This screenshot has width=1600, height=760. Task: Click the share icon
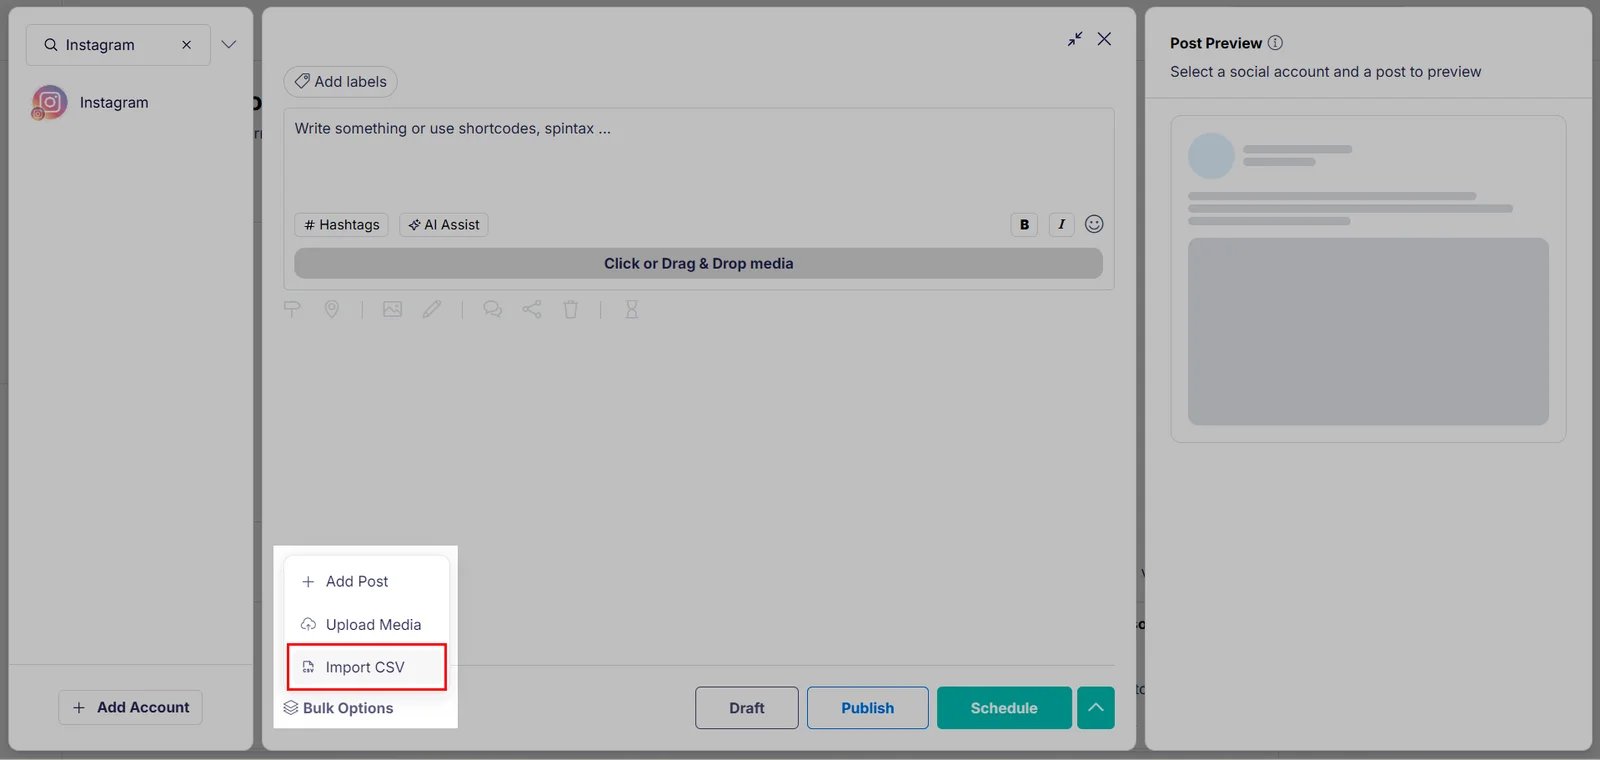point(532,310)
